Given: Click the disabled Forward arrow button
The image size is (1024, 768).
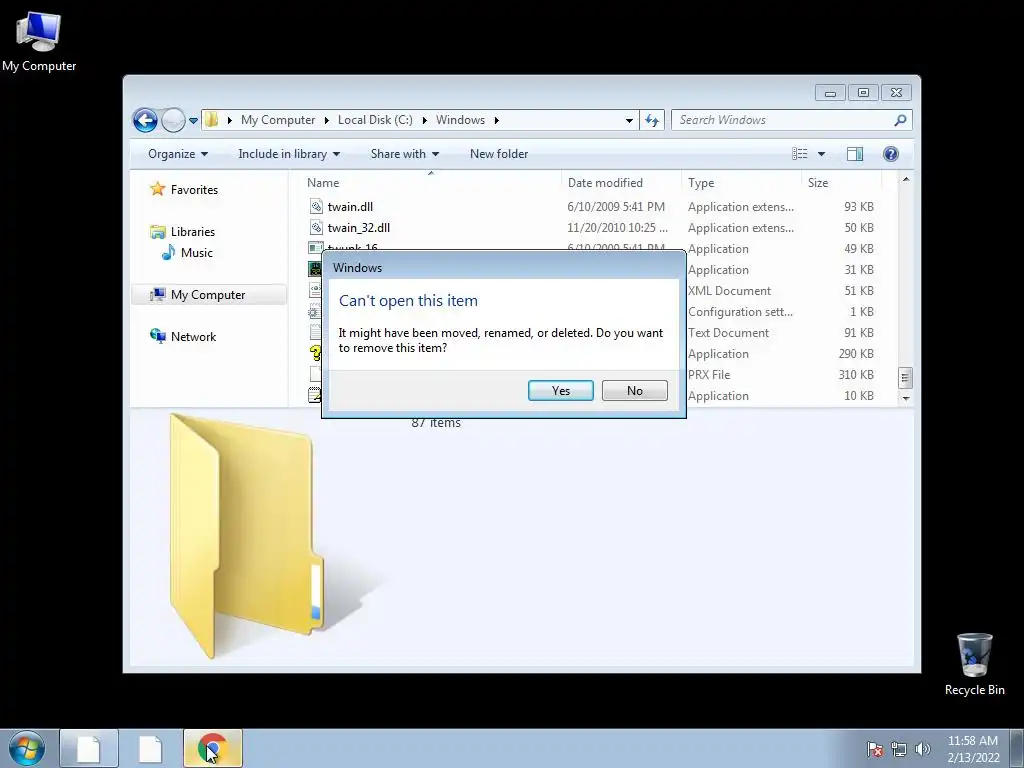Looking at the screenshot, I should (173, 120).
